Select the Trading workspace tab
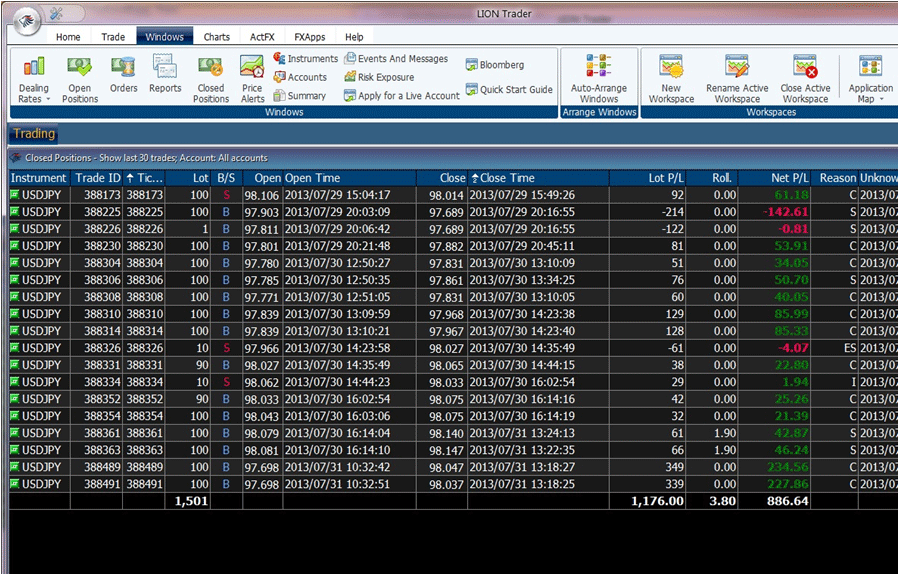Image resolution: width=899 pixels, height=575 pixels. [x=34, y=134]
